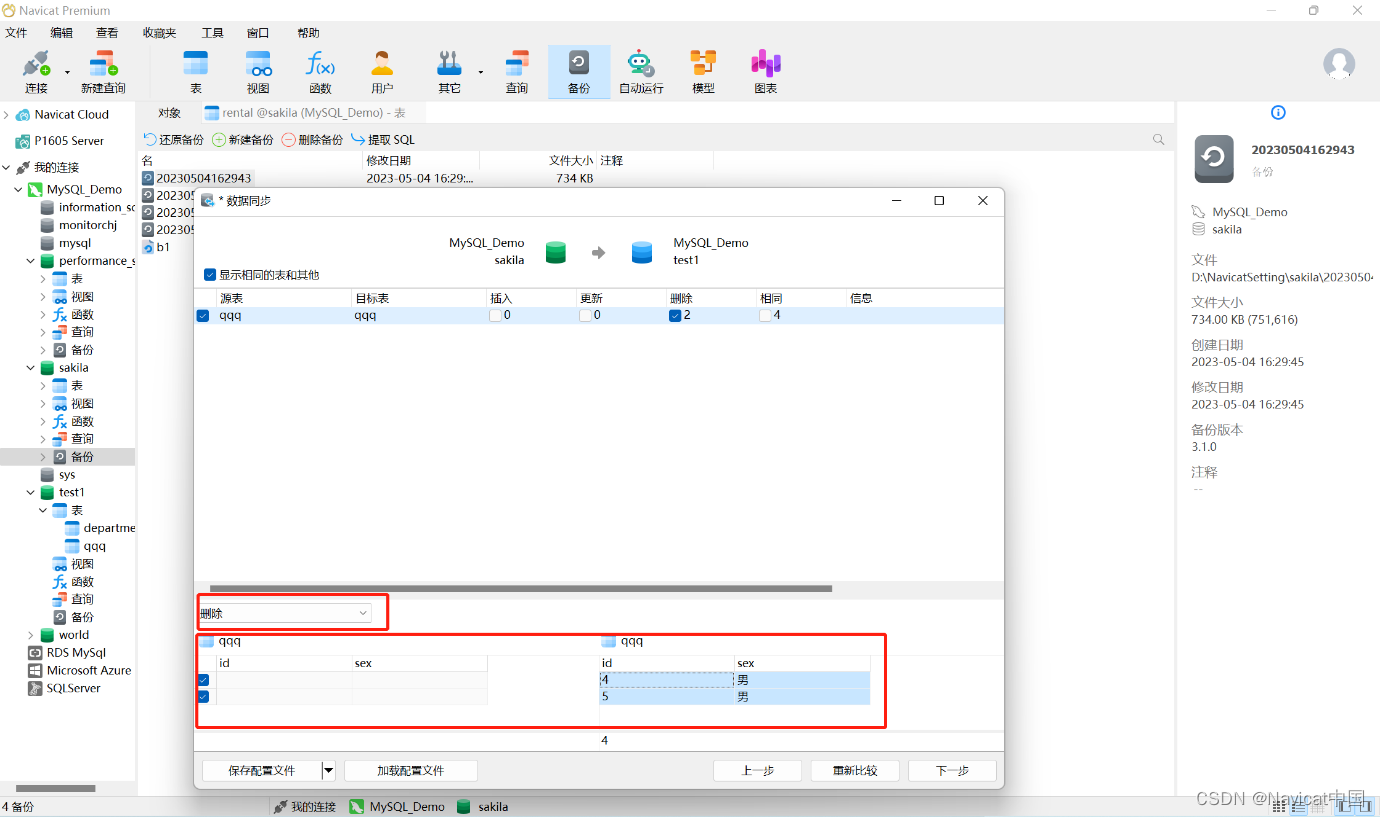Click the sidebar horizontal scrollbar
Image resolution: width=1380 pixels, height=817 pixels.
pos(55,788)
